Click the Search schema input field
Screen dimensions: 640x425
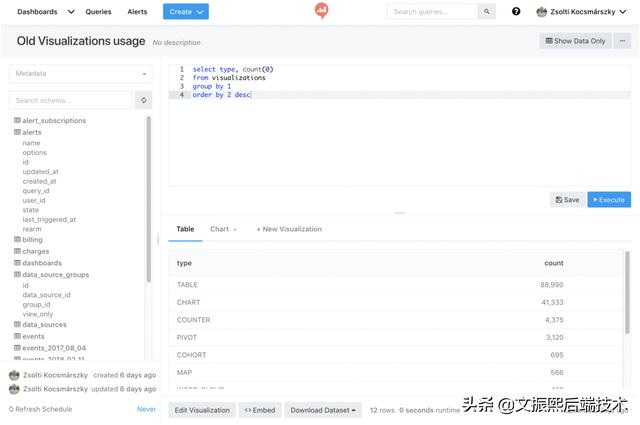tap(71, 100)
